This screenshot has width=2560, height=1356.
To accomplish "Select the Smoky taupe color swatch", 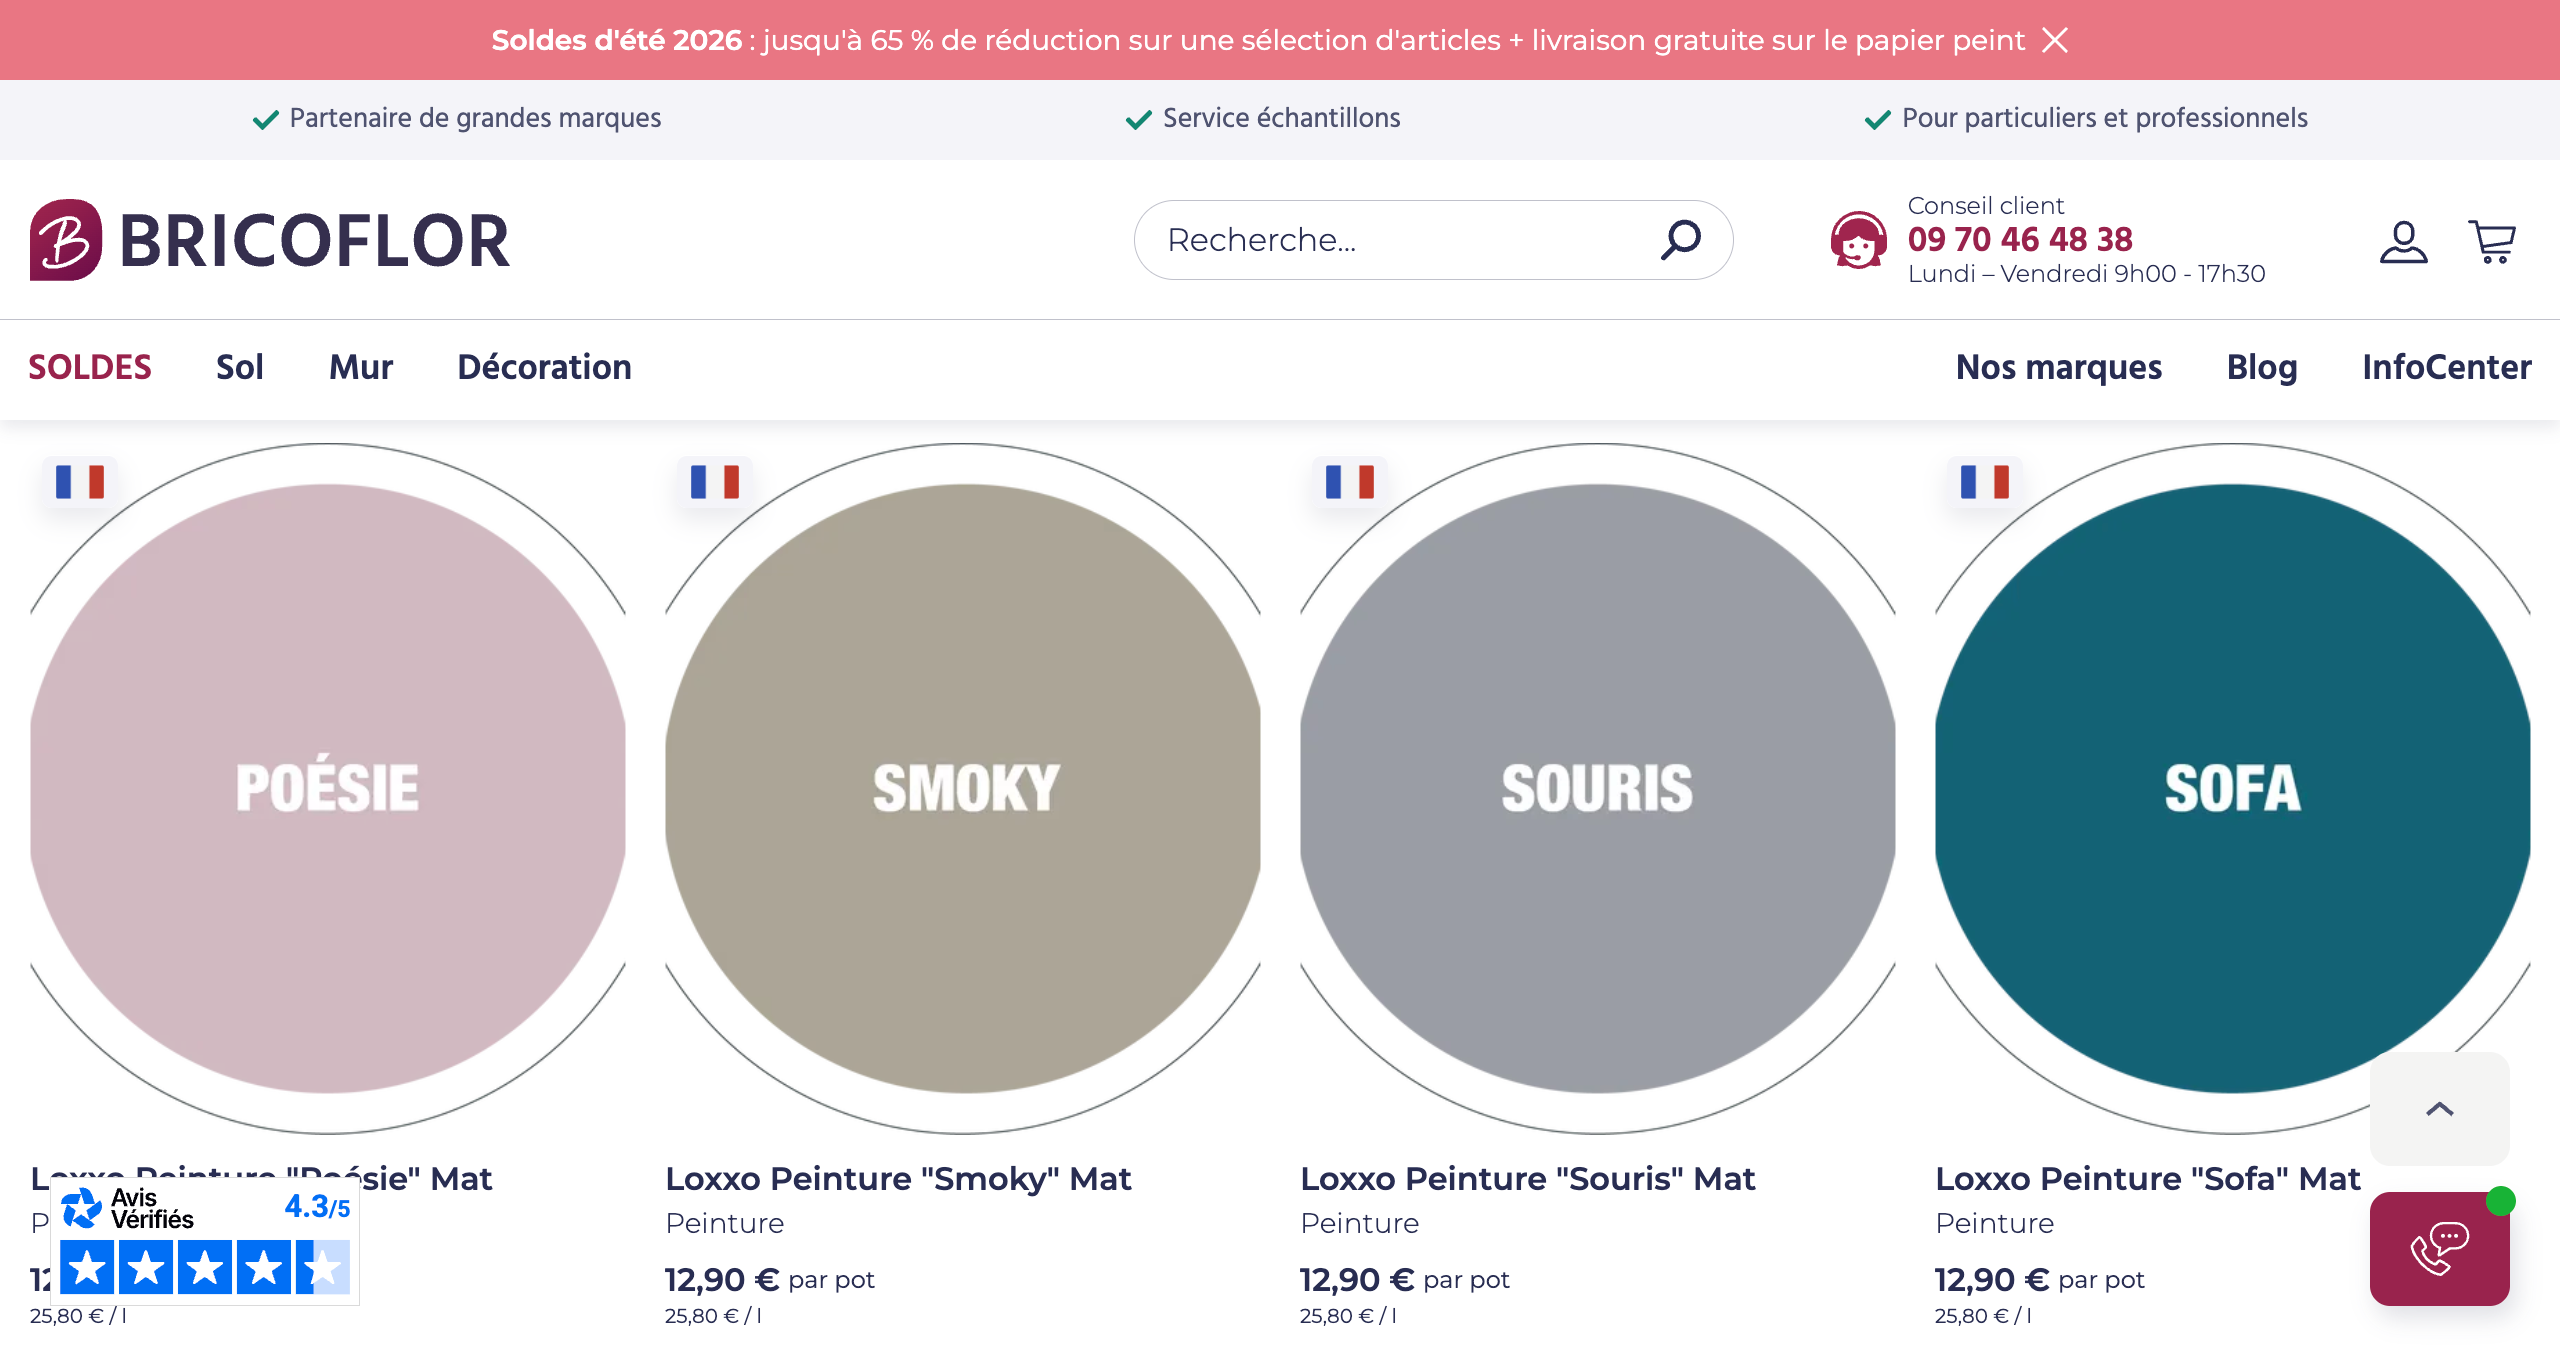I will click(x=963, y=788).
